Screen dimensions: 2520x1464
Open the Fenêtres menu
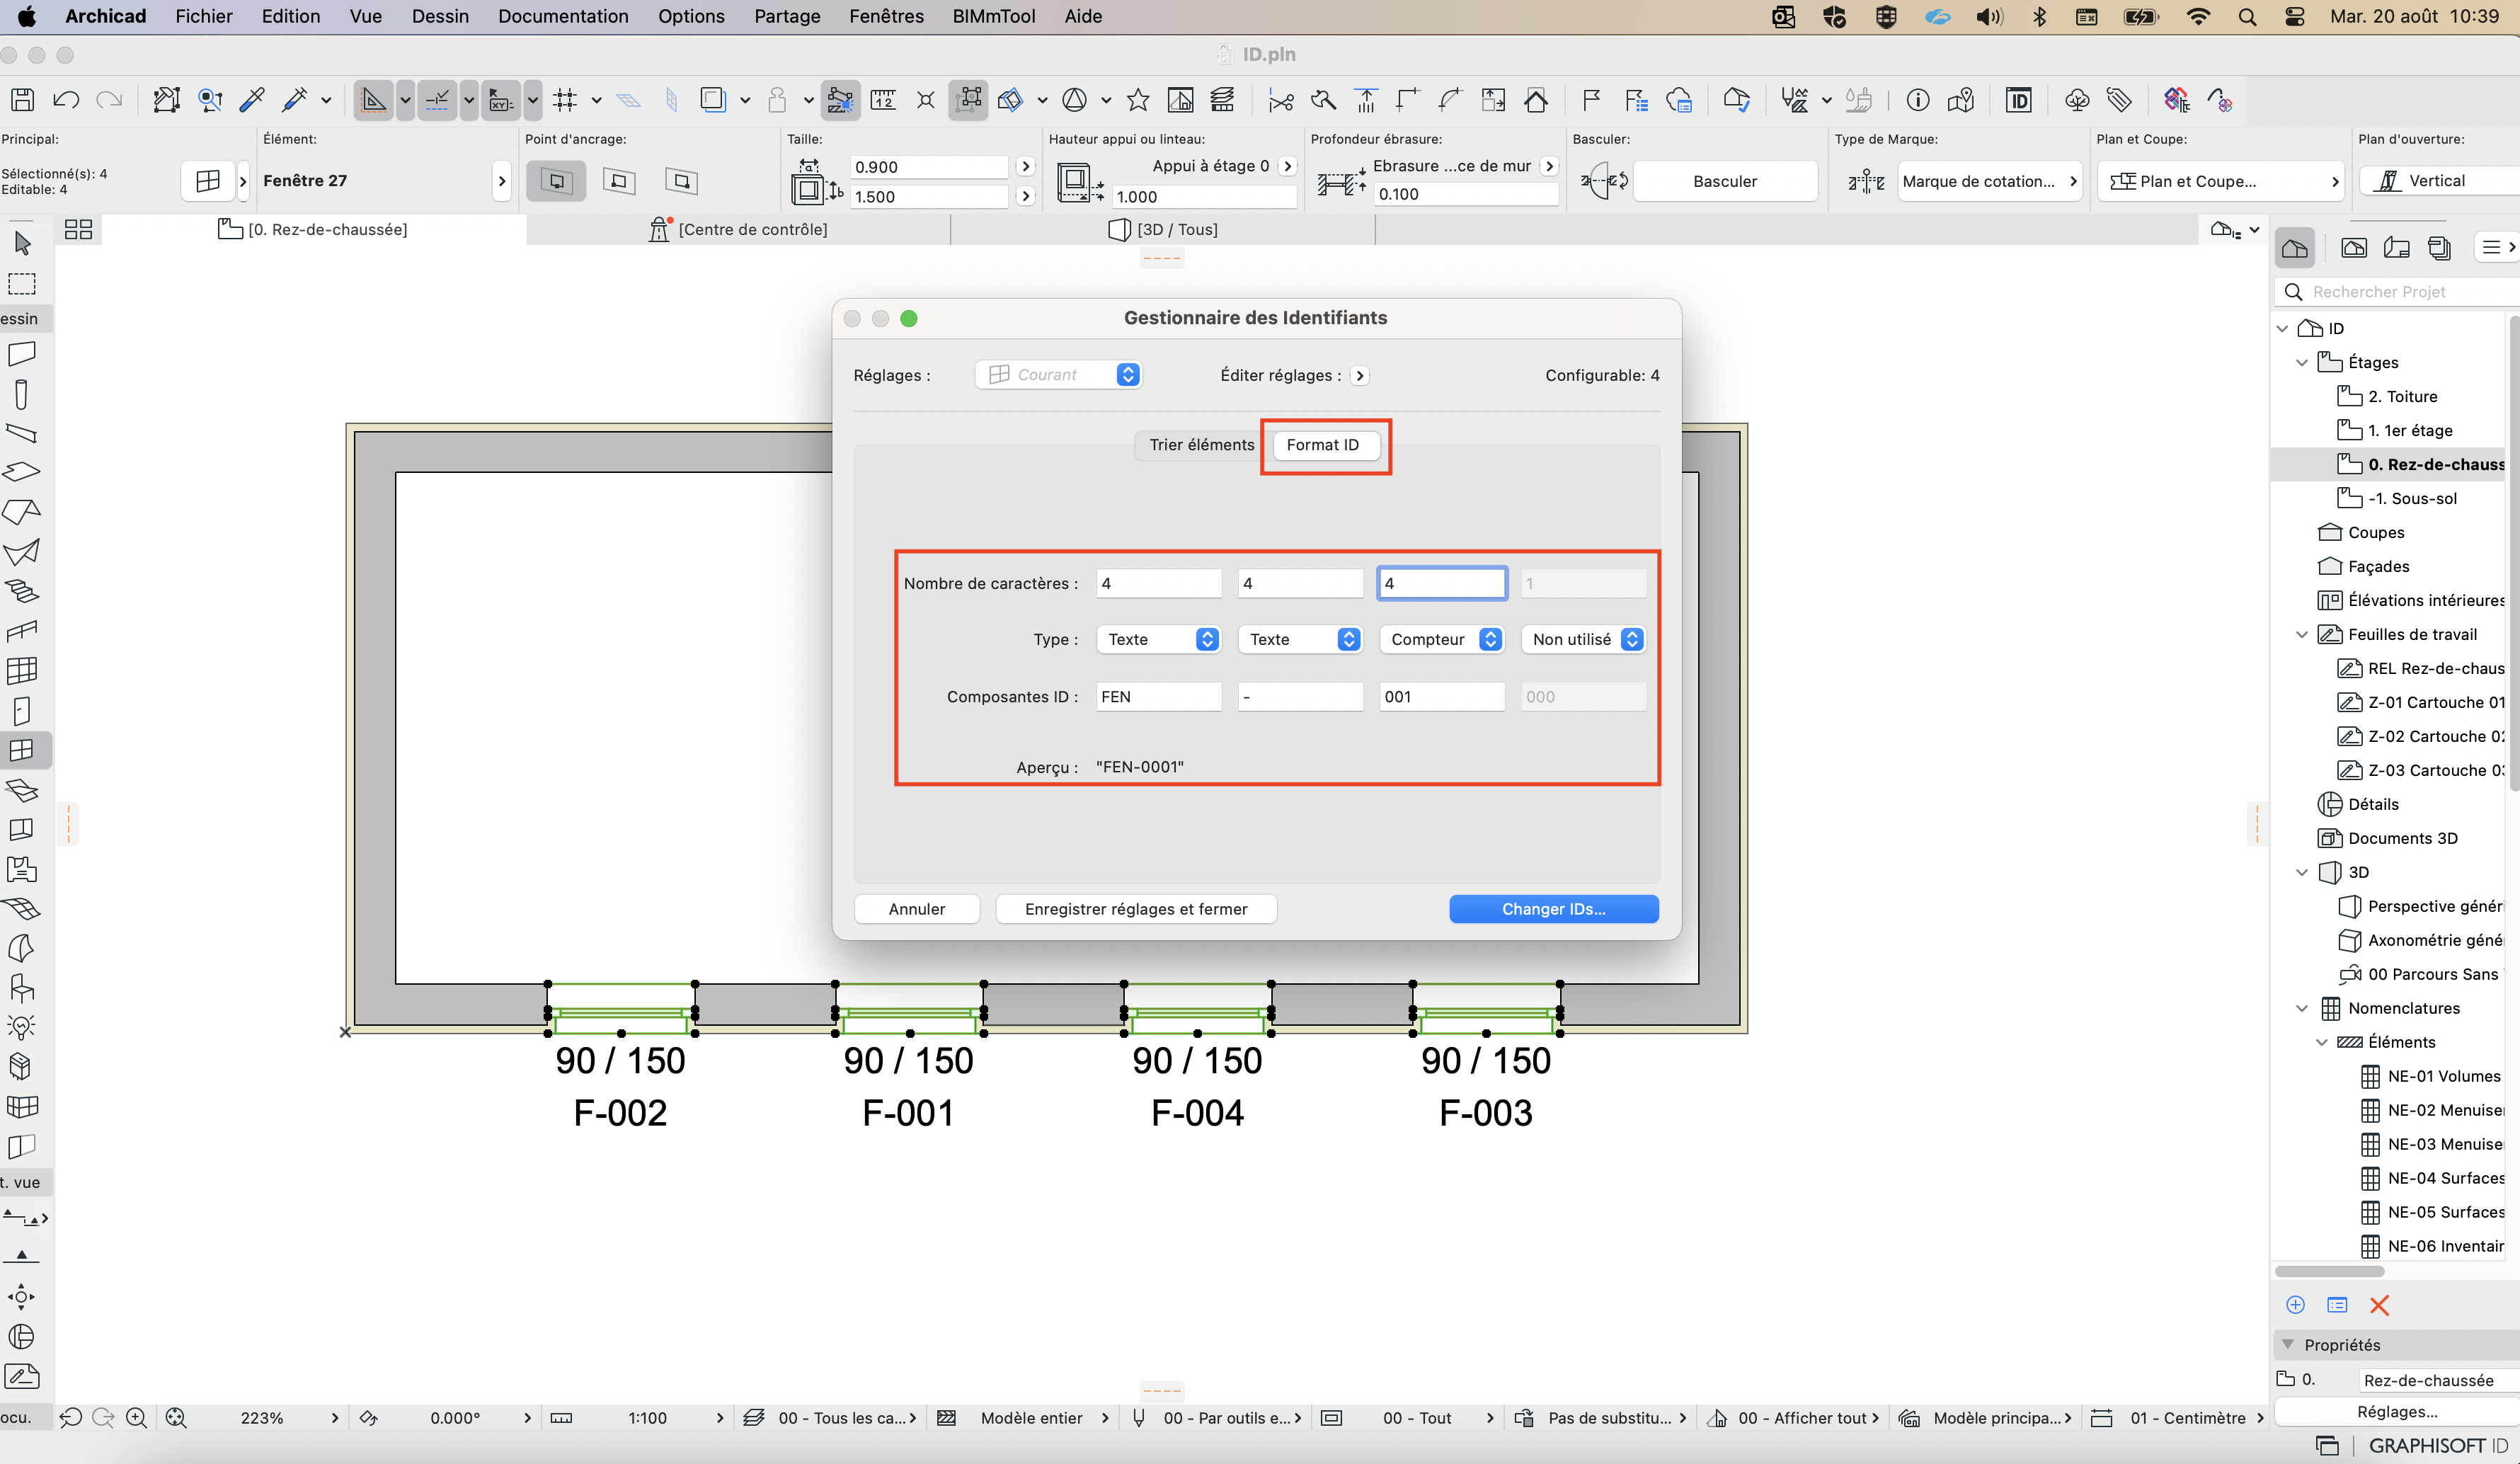click(886, 16)
